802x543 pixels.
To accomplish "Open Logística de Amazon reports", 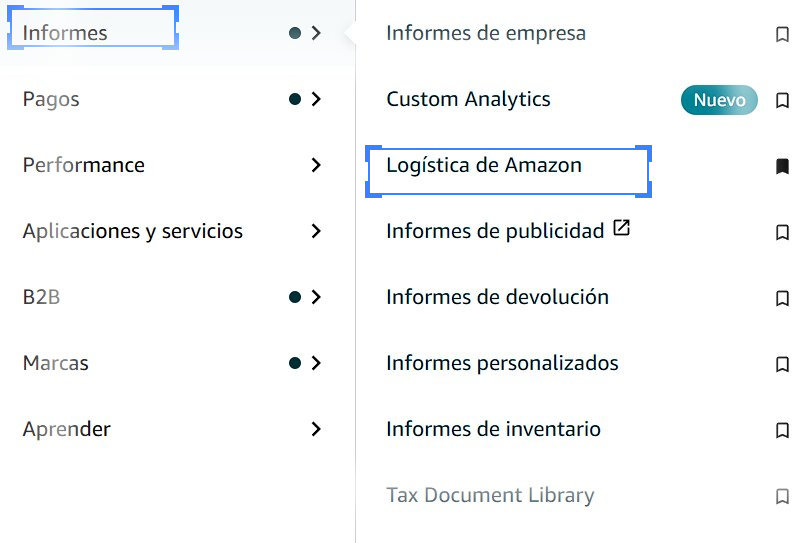I will point(484,165).
